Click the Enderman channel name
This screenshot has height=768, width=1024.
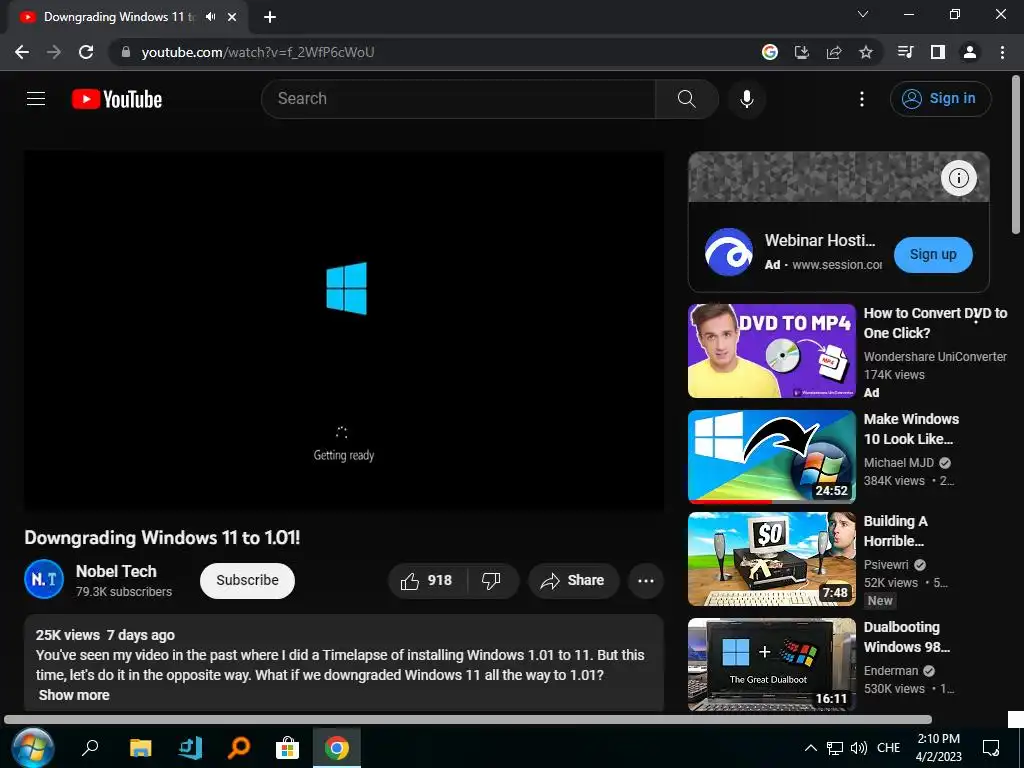coord(891,671)
